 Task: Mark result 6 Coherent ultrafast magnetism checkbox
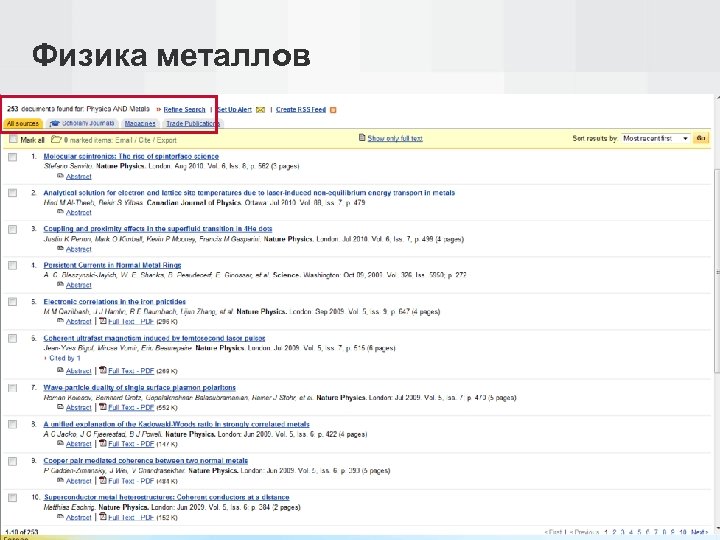pyautogui.click(x=12, y=338)
